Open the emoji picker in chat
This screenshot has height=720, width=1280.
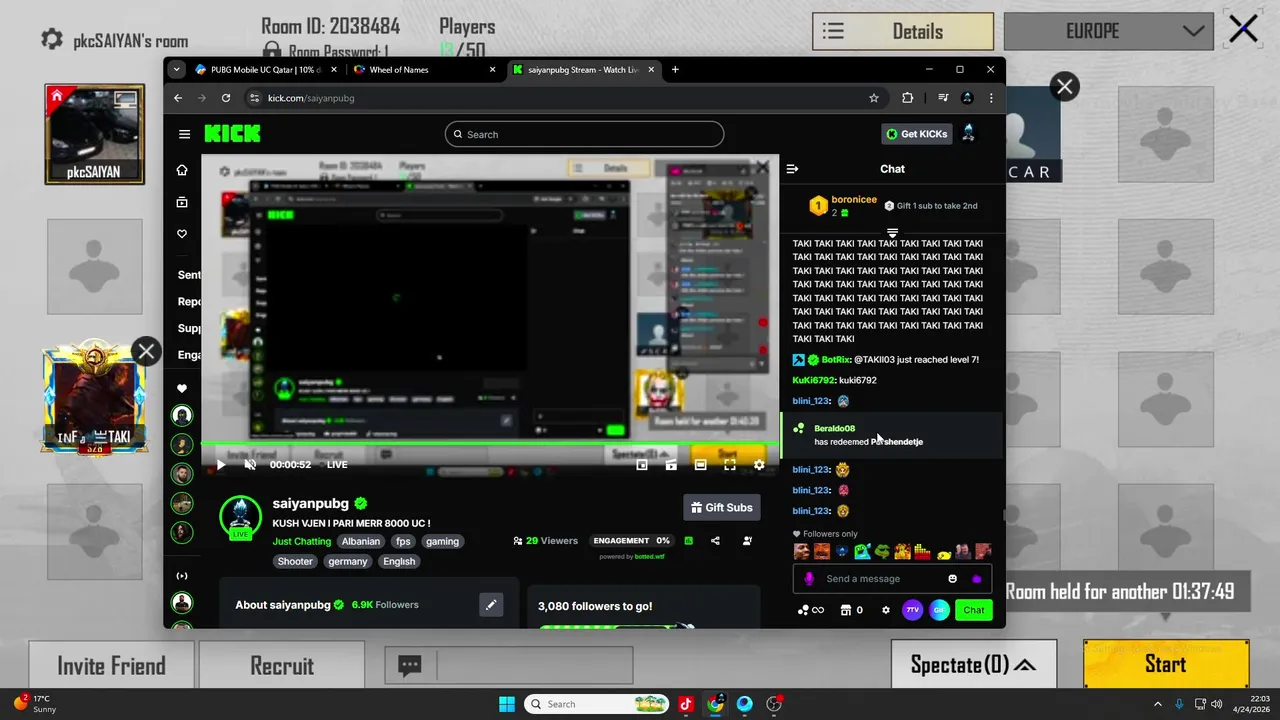tap(952, 579)
